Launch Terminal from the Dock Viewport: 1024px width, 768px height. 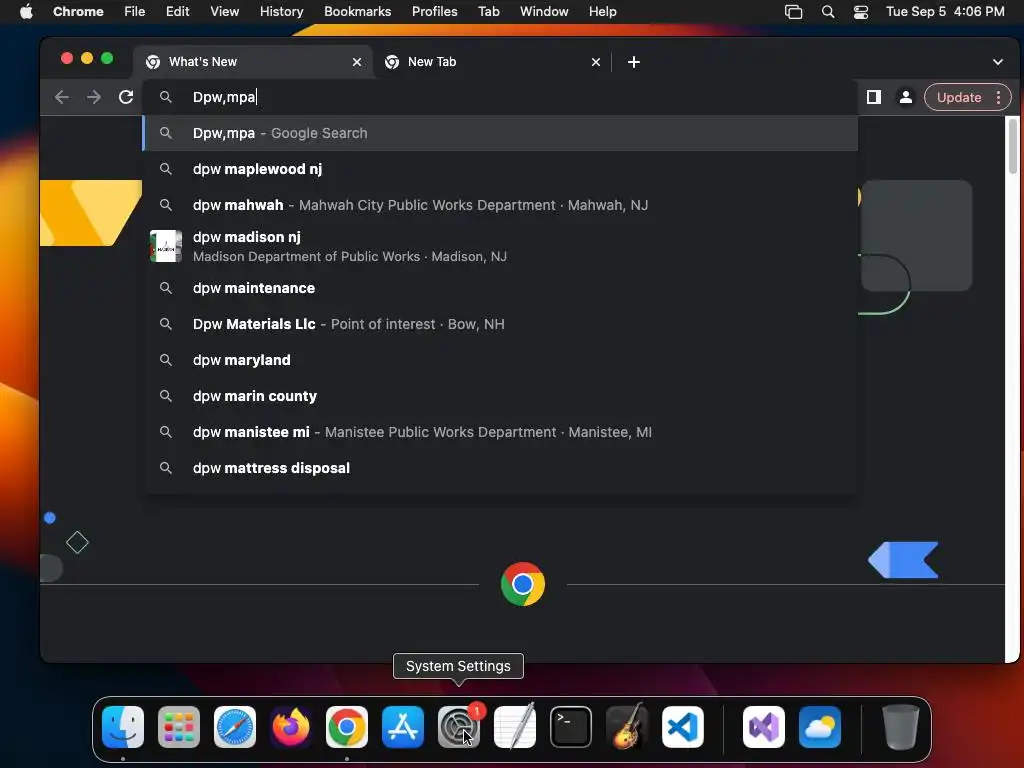571,727
